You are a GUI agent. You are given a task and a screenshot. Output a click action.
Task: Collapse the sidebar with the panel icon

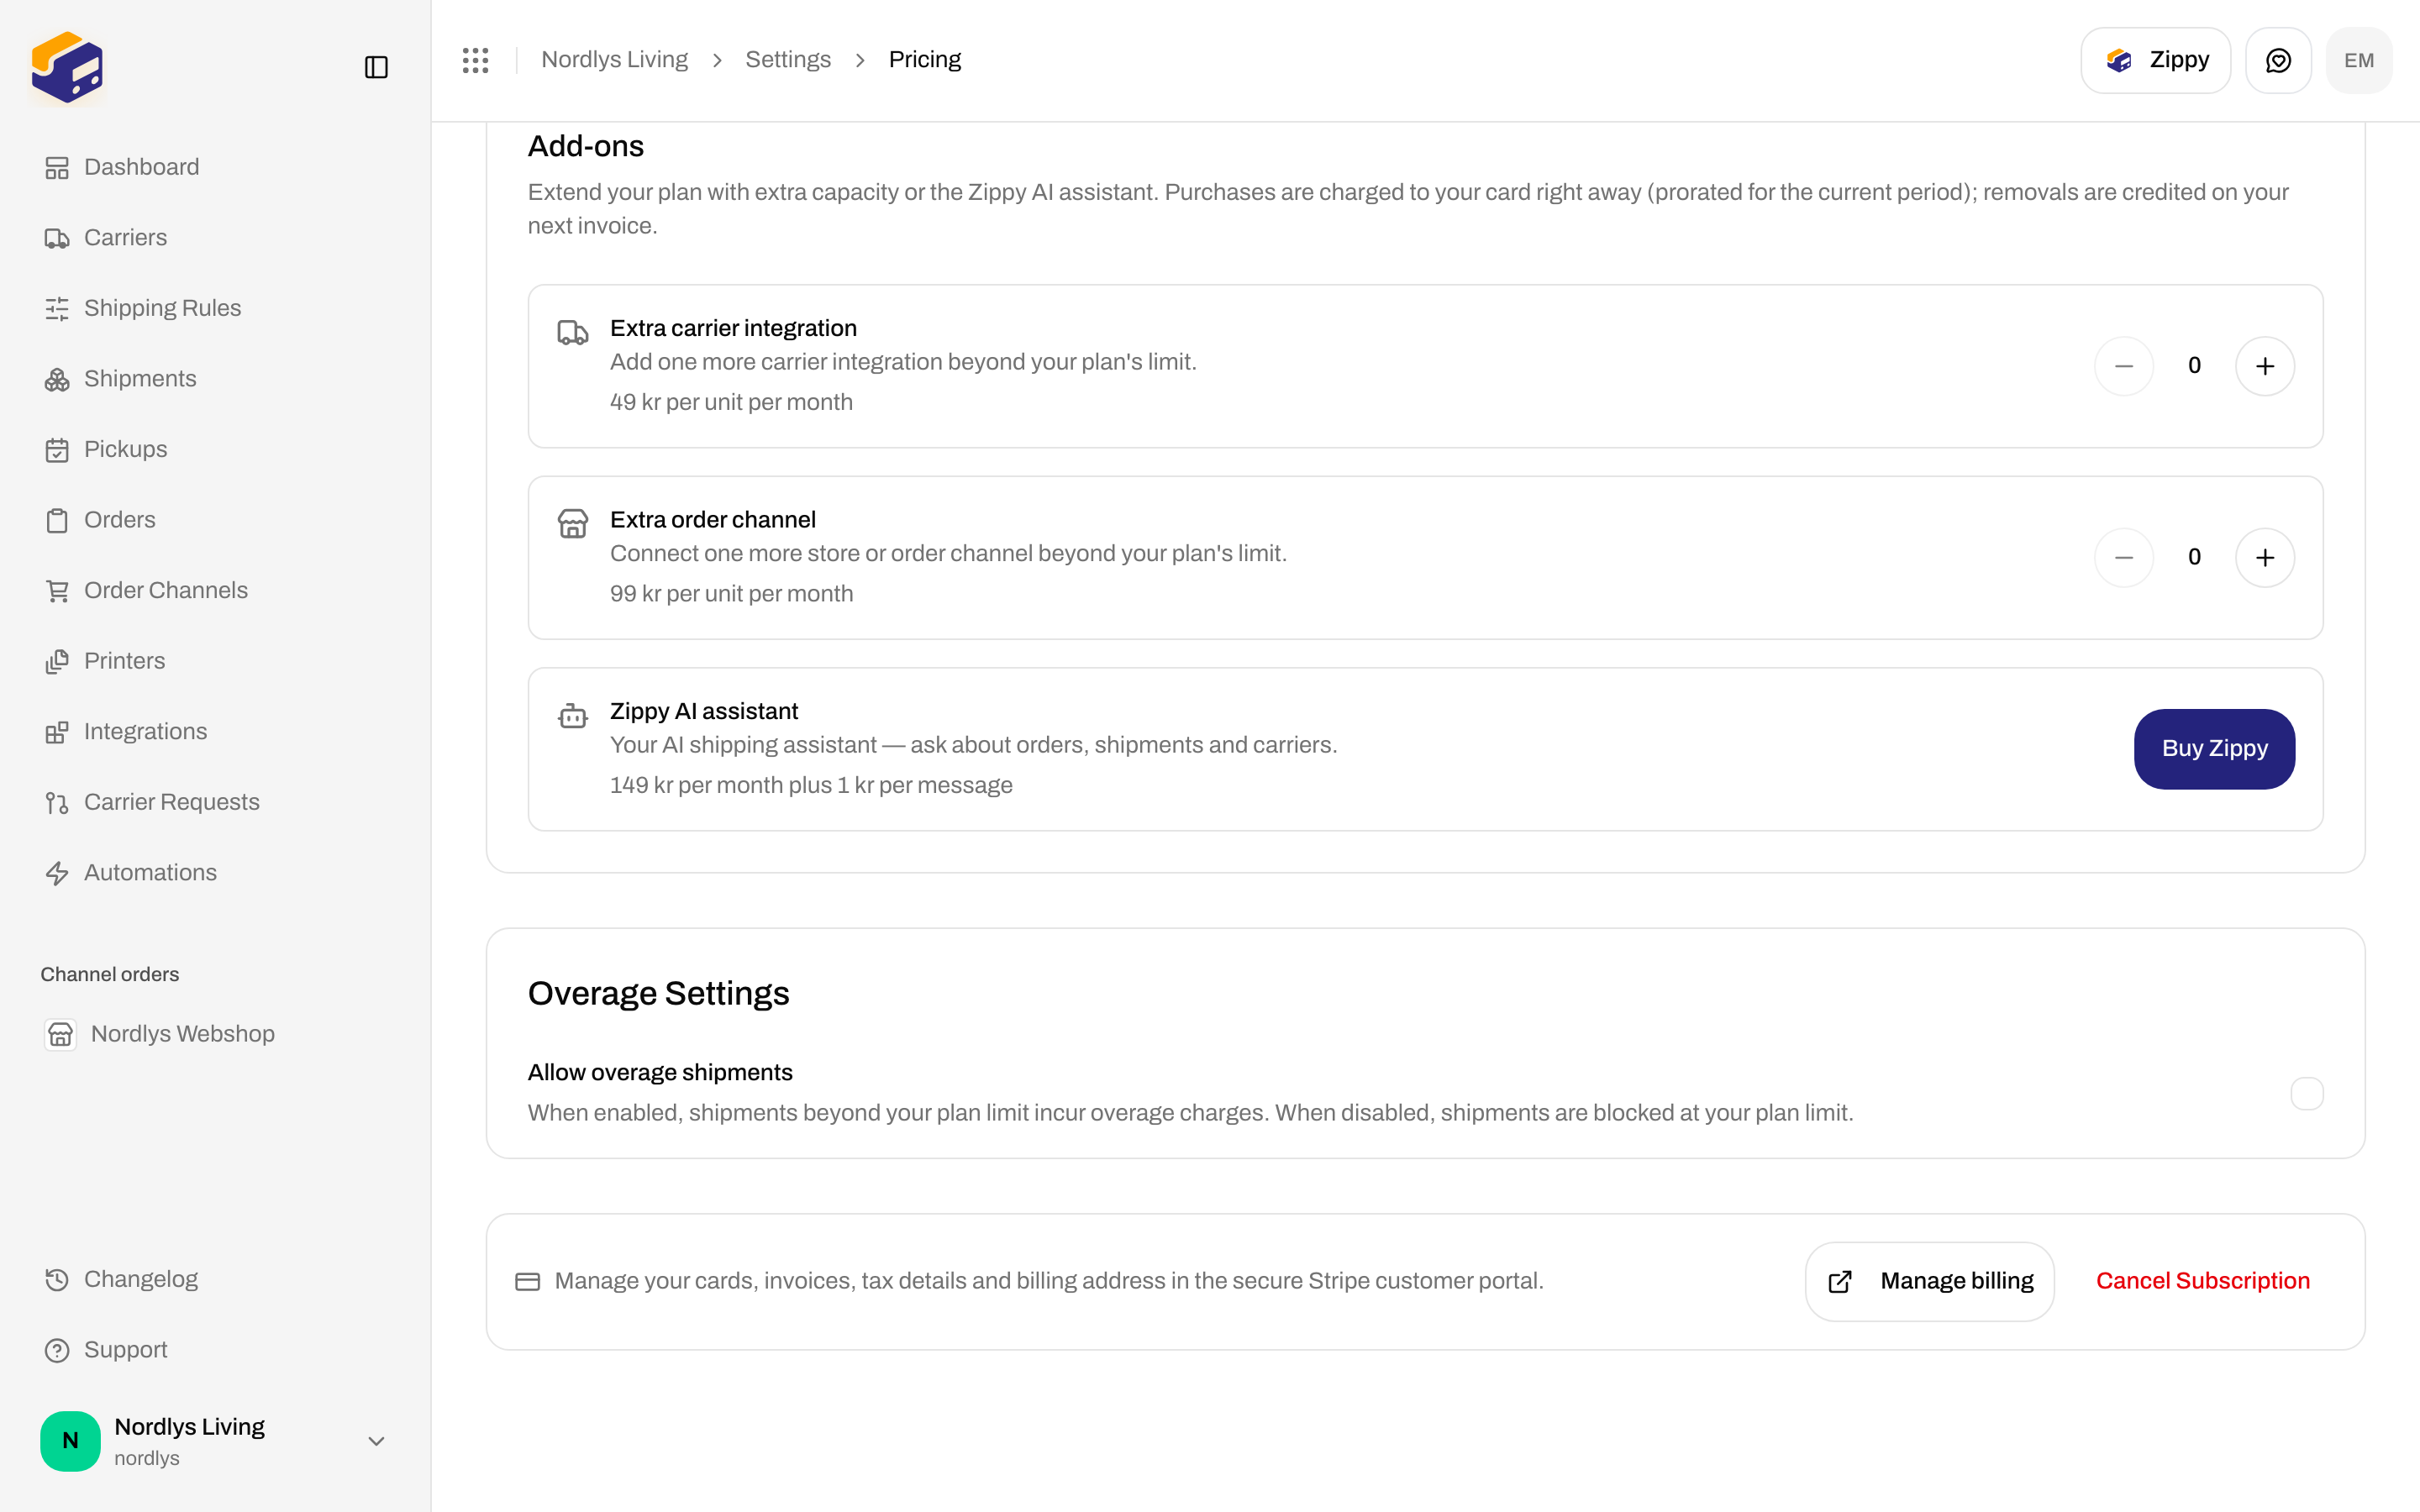376,67
